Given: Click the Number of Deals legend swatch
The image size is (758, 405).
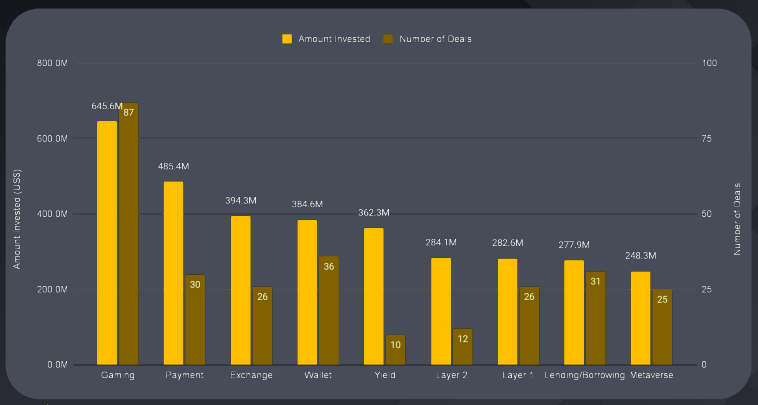Looking at the screenshot, I should tap(388, 39).
